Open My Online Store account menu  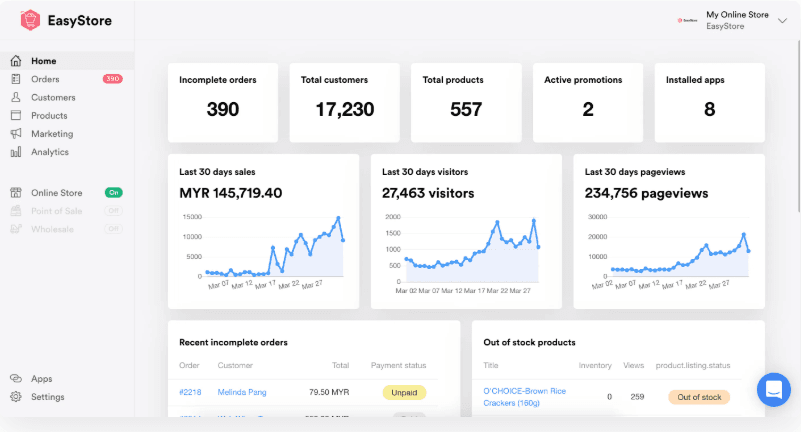(732, 20)
